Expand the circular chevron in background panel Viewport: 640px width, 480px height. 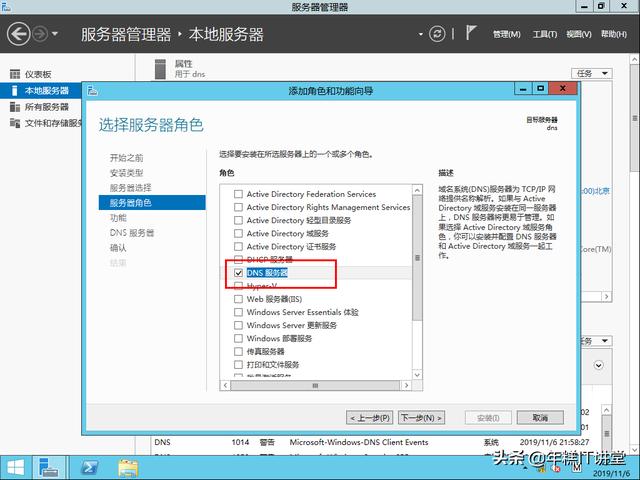tap(598, 365)
